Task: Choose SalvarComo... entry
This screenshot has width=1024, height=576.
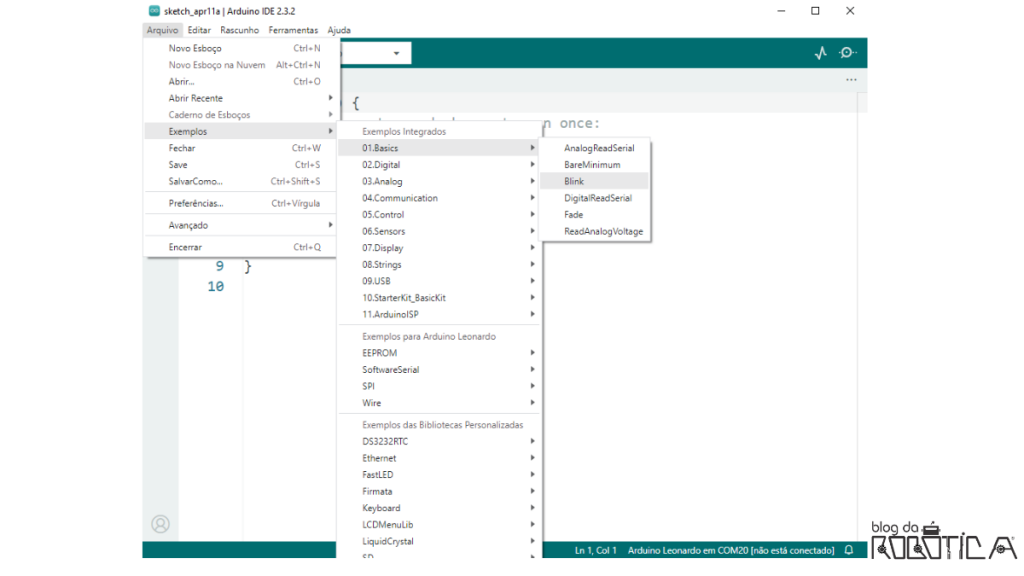Action: [240, 182]
